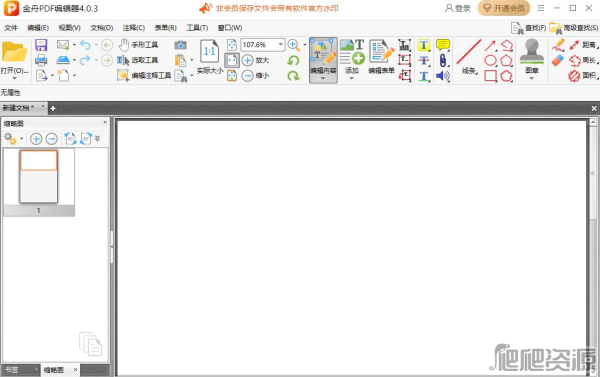Click the Become Member (开通会员) button
The height and width of the screenshot is (377, 600).
[504, 8]
